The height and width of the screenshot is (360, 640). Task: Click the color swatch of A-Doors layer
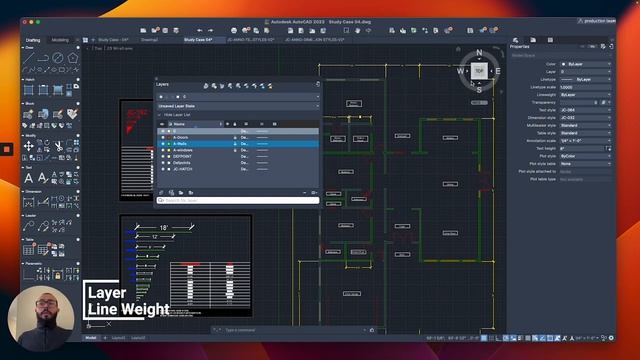tap(169, 138)
